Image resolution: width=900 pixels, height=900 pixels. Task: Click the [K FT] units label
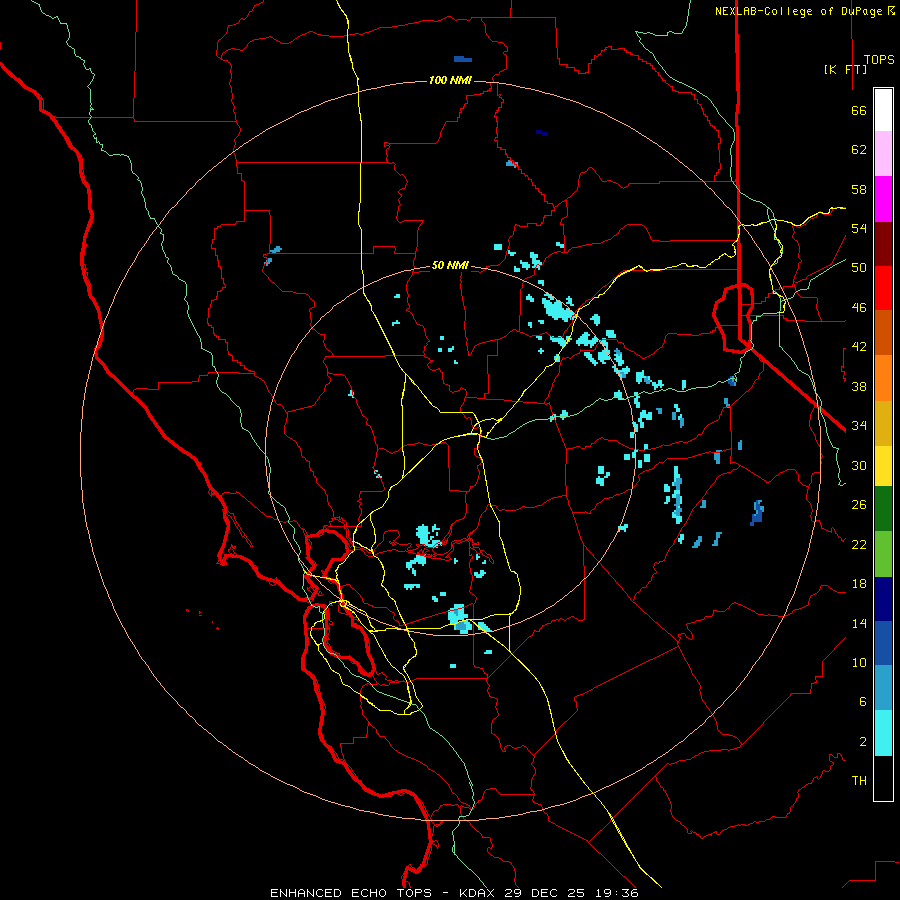coord(845,70)
